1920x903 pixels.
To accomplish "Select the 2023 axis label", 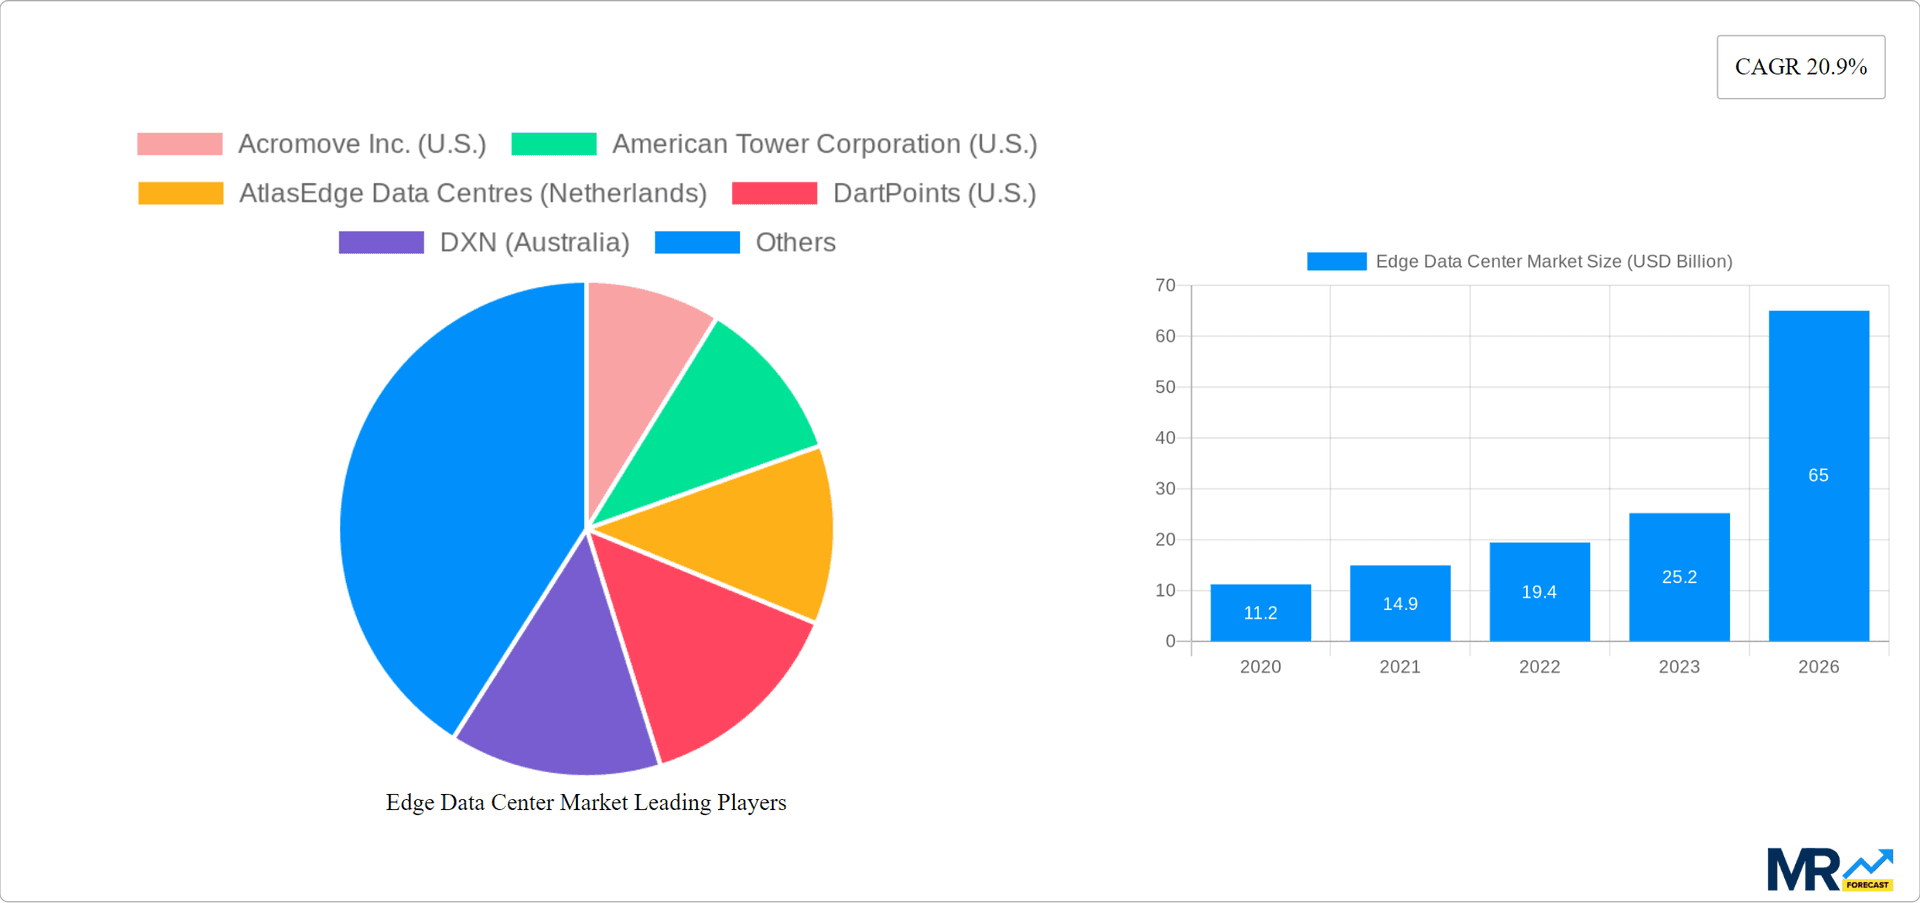I will 1679,667.
